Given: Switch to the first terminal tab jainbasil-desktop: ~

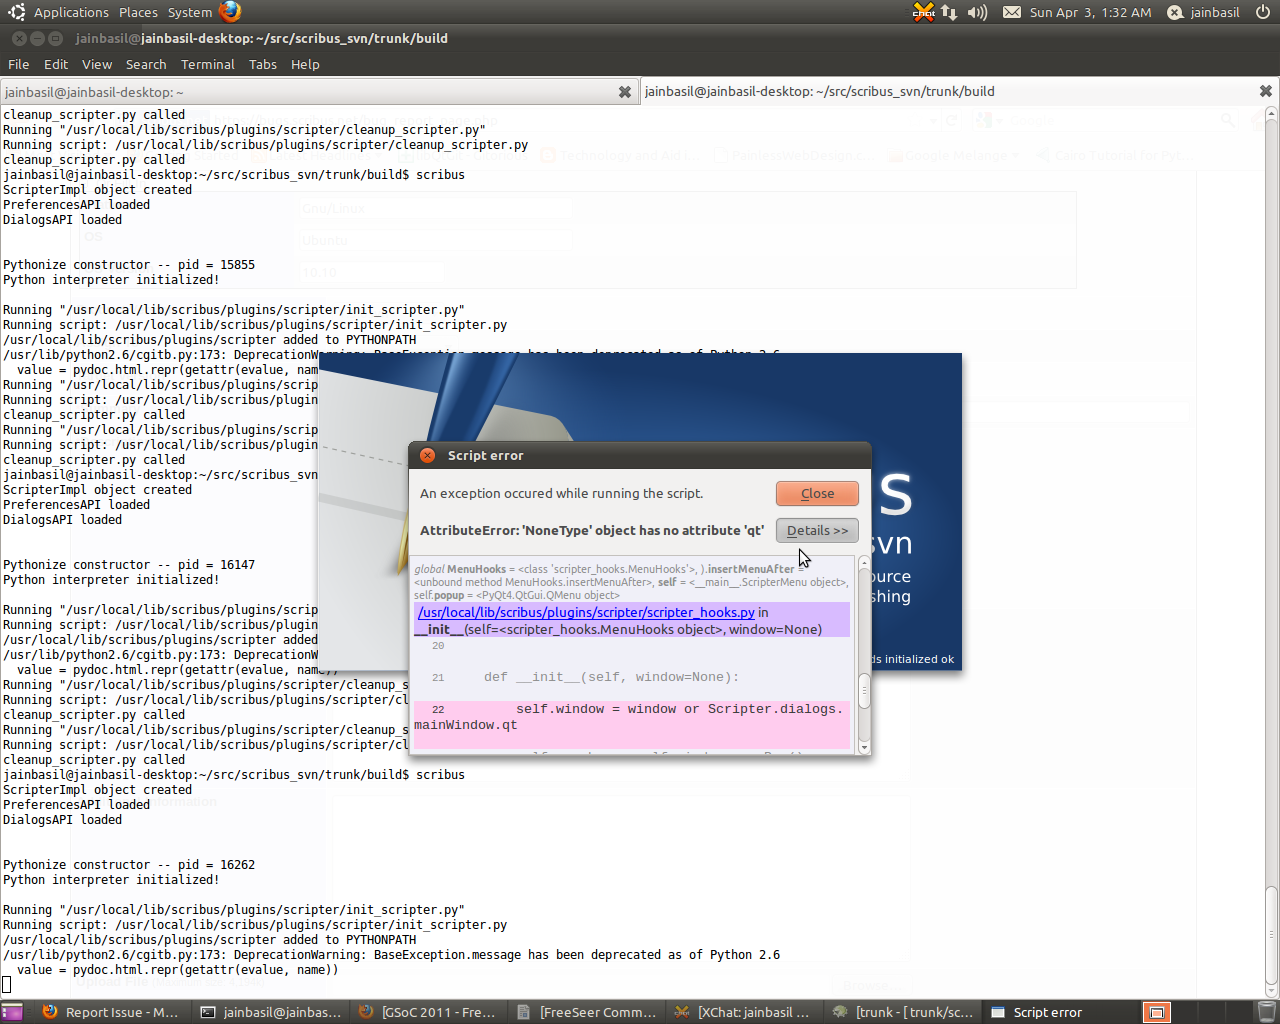Looking at the screenshot, I should 300,92.
